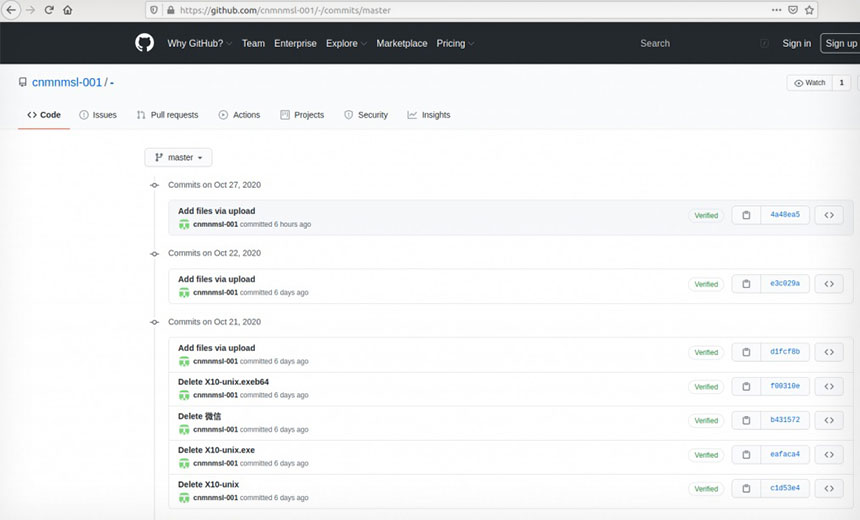Watch this repository
This screenshot has width=860, height=520.
pos(810,82)
